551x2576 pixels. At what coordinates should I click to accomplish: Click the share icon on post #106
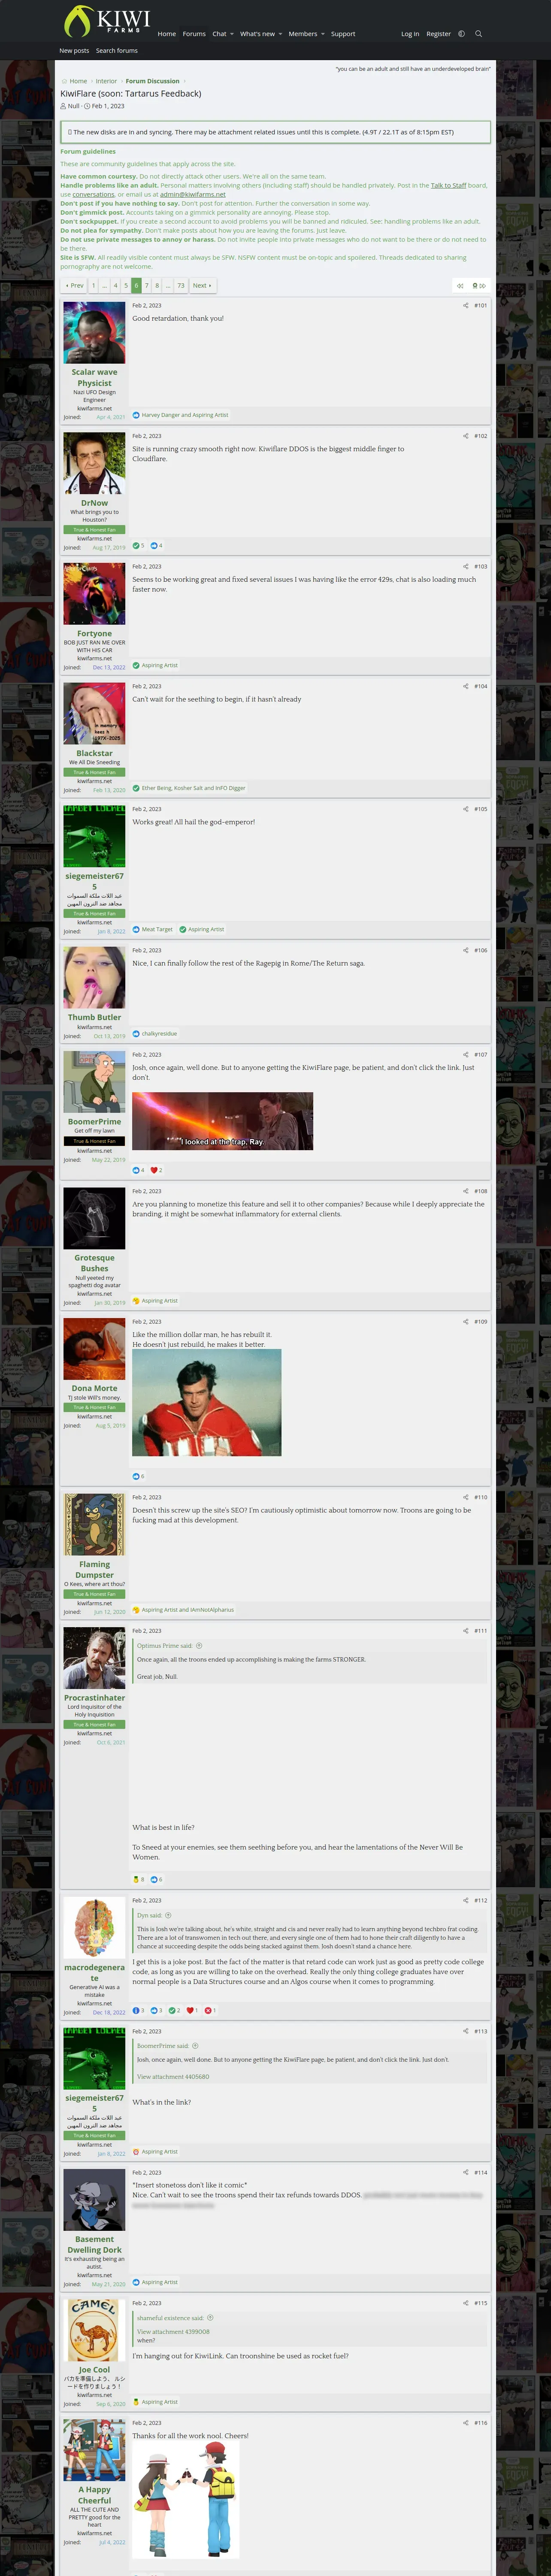pos(466,950)
